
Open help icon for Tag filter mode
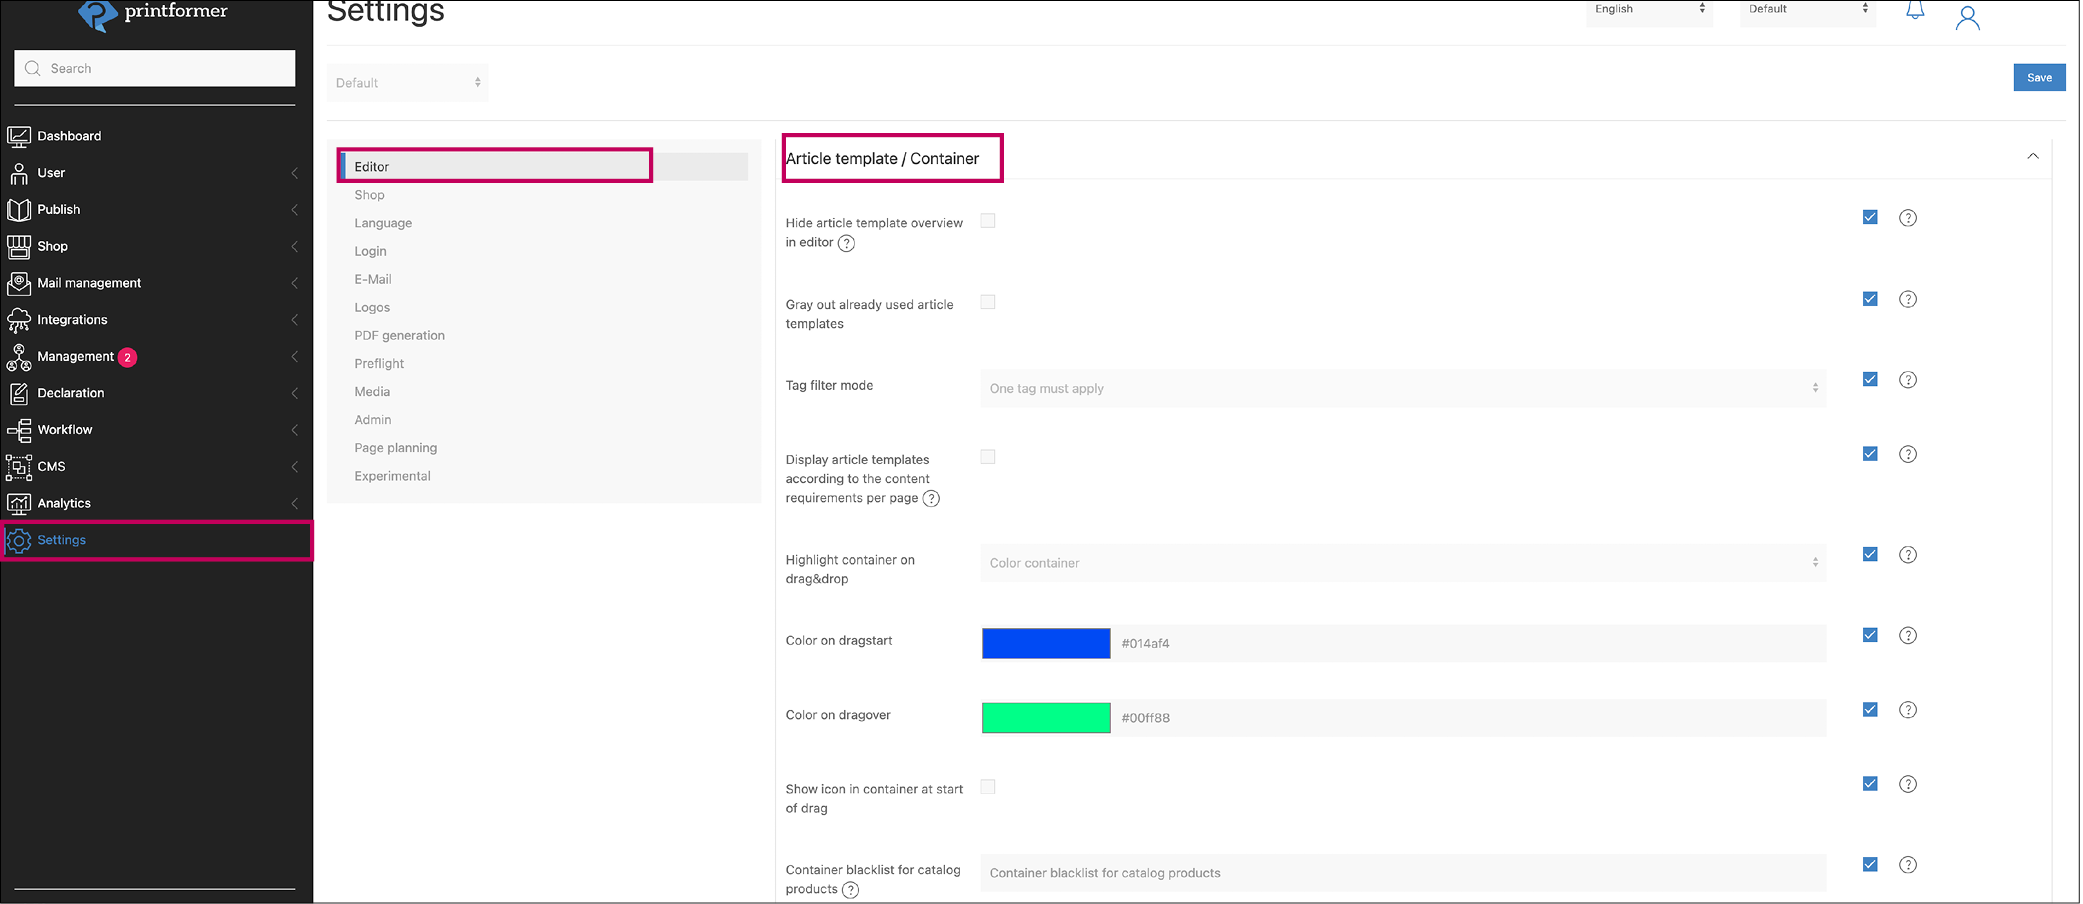pyautogui.click(x=1907, y=380)
